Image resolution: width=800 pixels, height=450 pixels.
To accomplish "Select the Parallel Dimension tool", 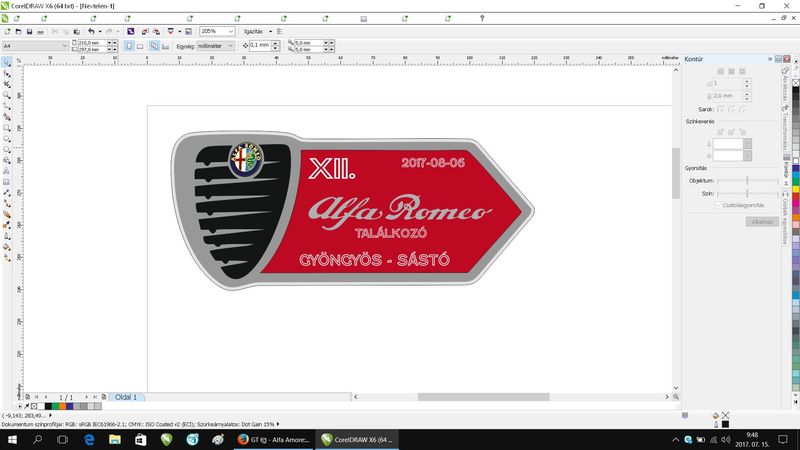I will point(7,193).
